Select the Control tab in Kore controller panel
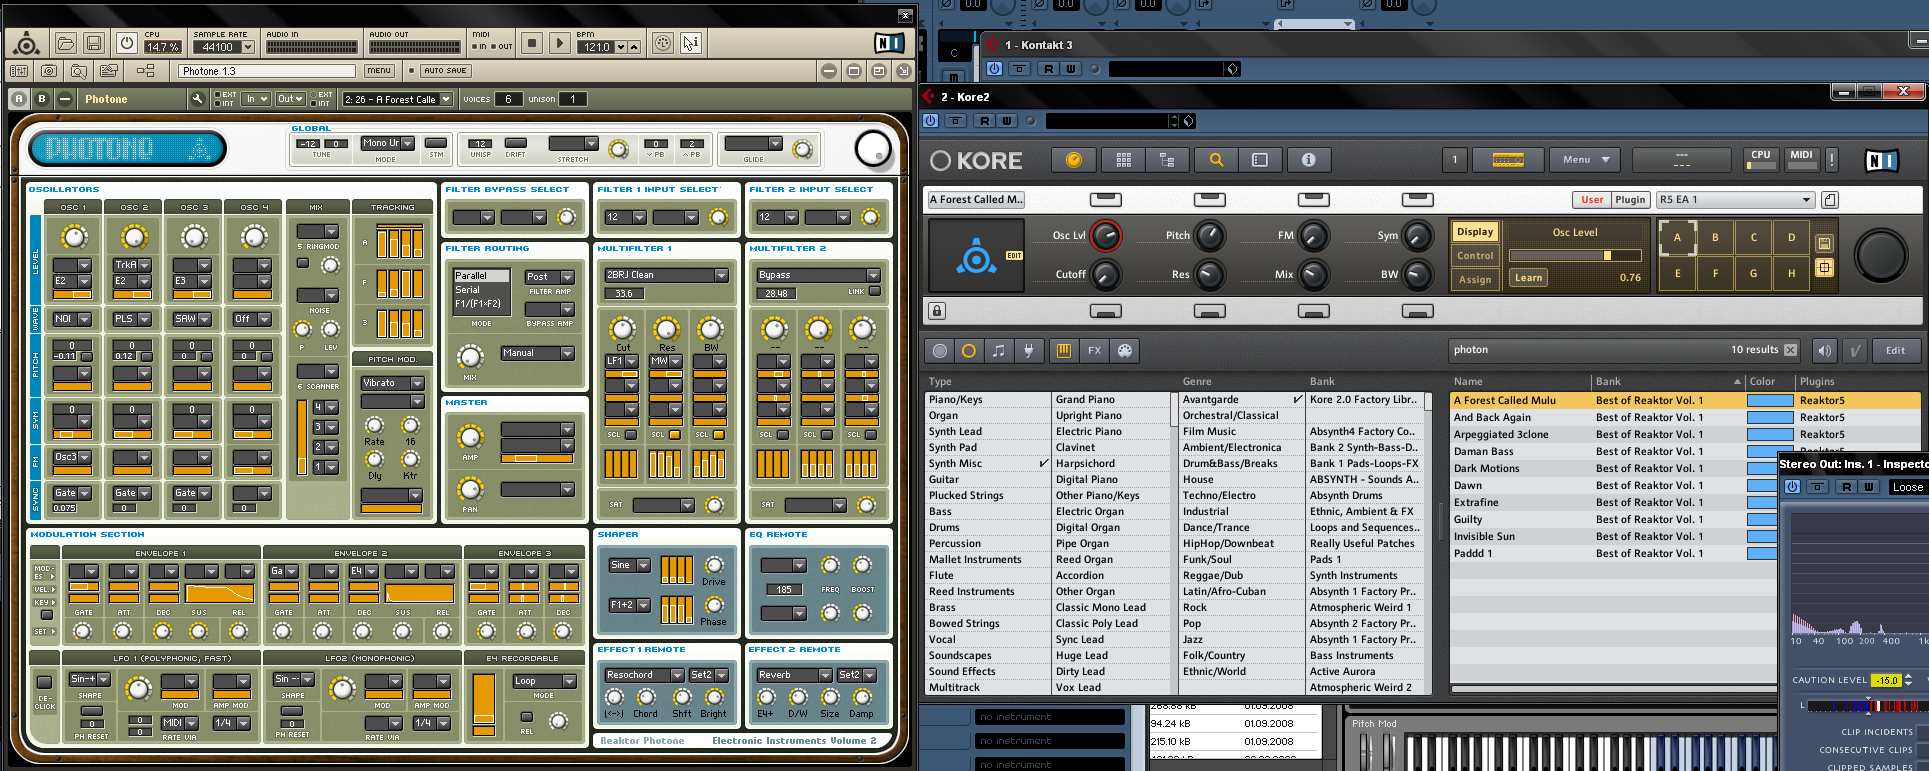The width and height of the screenshot is (1929, 771). (x=1475, y=256)
